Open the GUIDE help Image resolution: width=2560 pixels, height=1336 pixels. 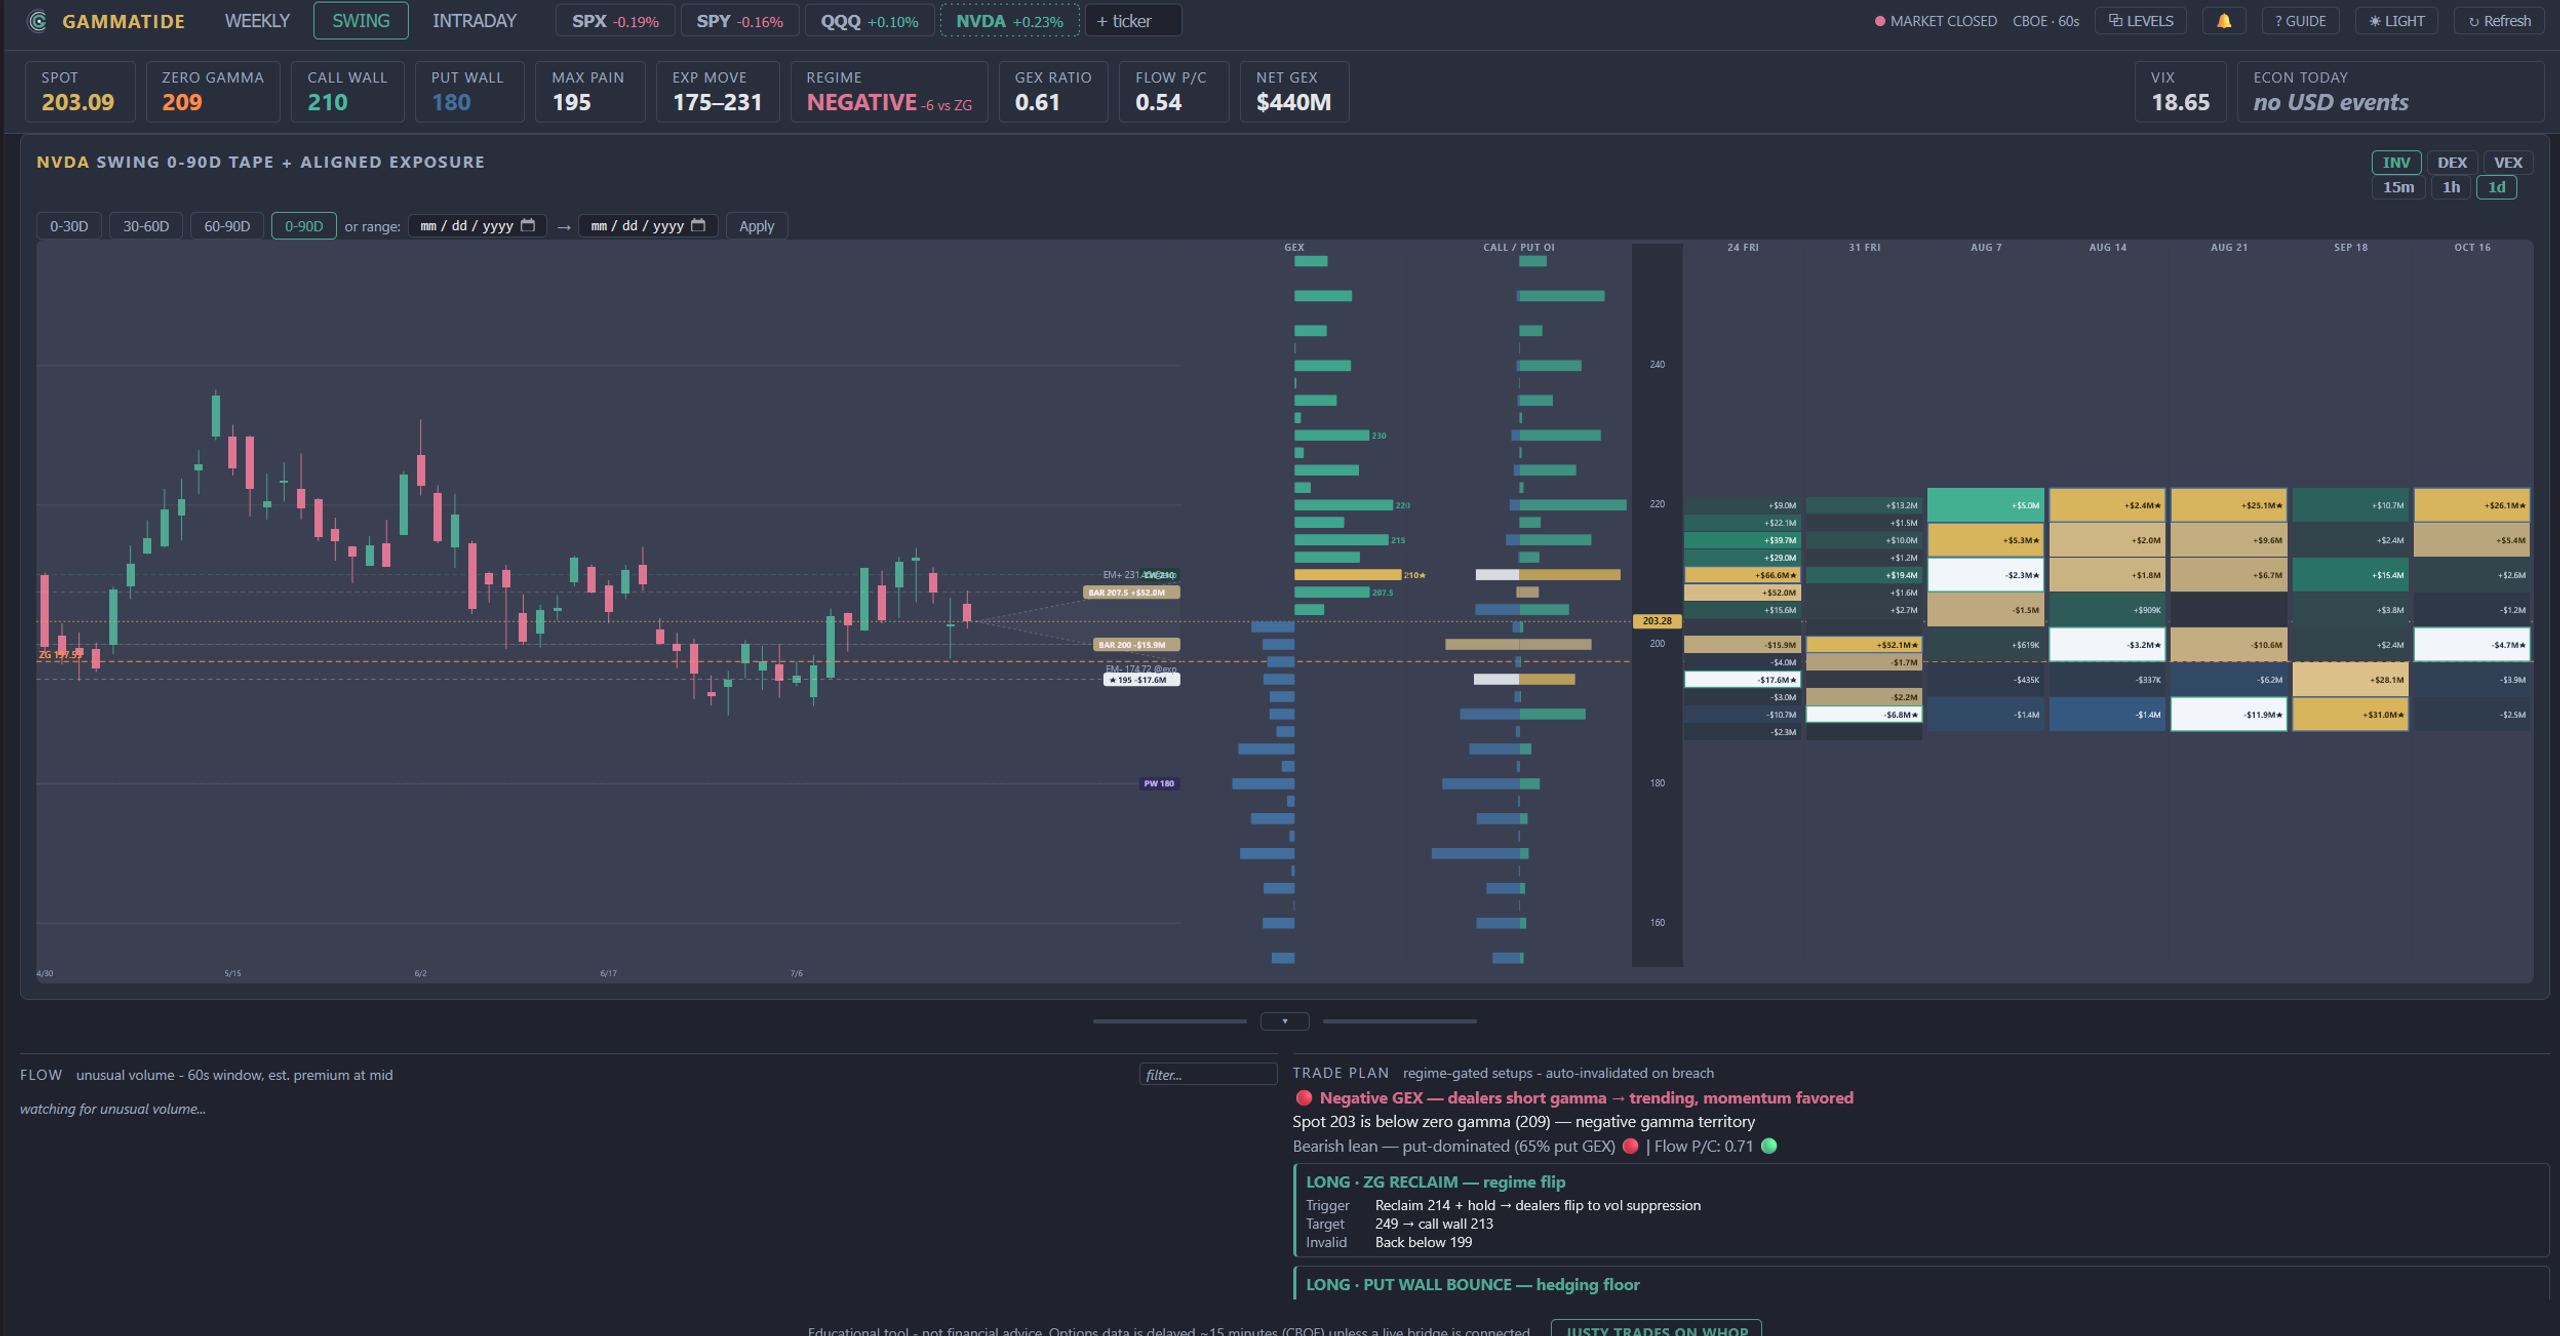2299,21
